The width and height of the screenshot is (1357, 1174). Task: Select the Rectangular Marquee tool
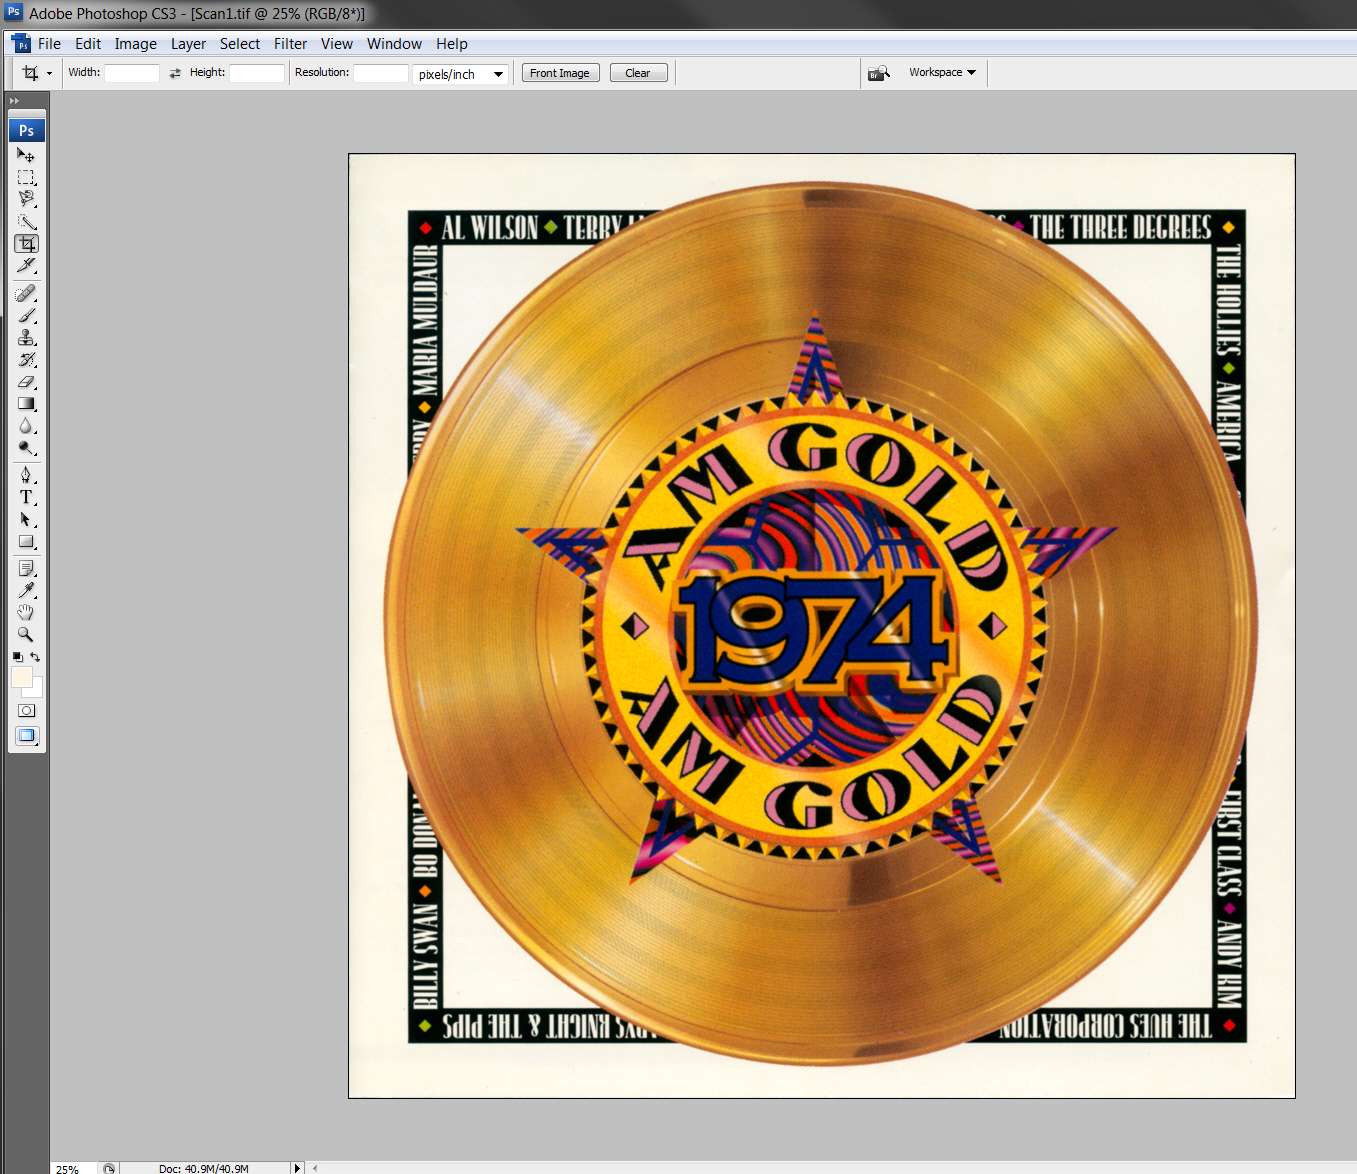click(x=26, y=177)
